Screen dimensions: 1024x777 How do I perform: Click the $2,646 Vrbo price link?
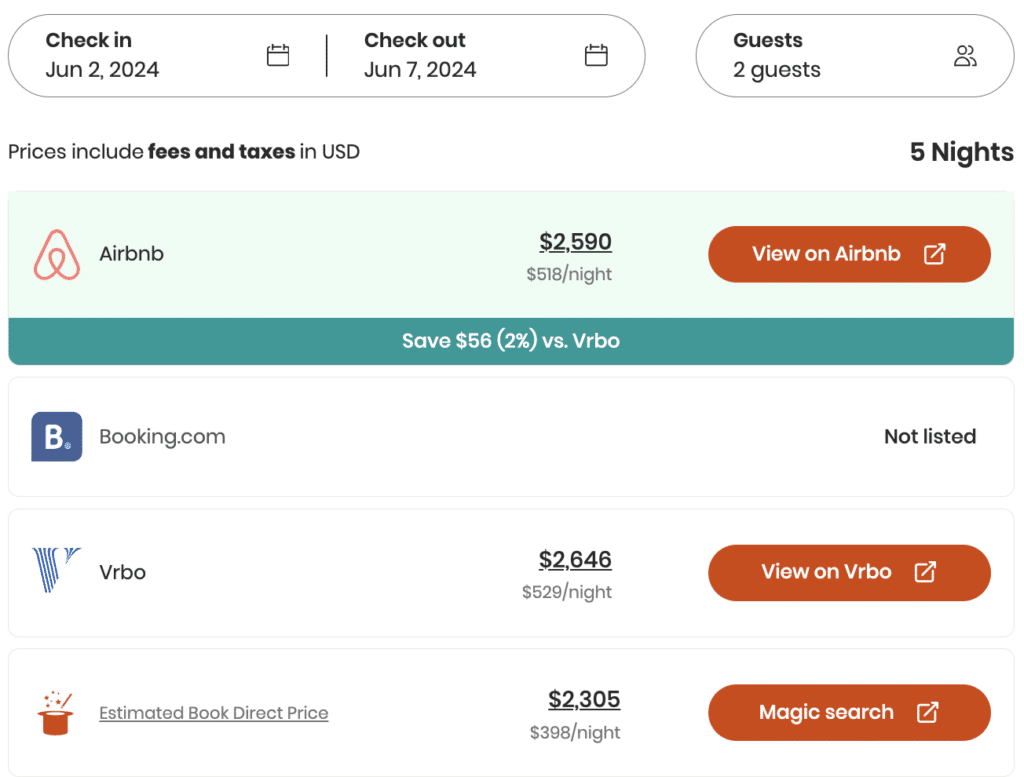(x=575, y=561)
